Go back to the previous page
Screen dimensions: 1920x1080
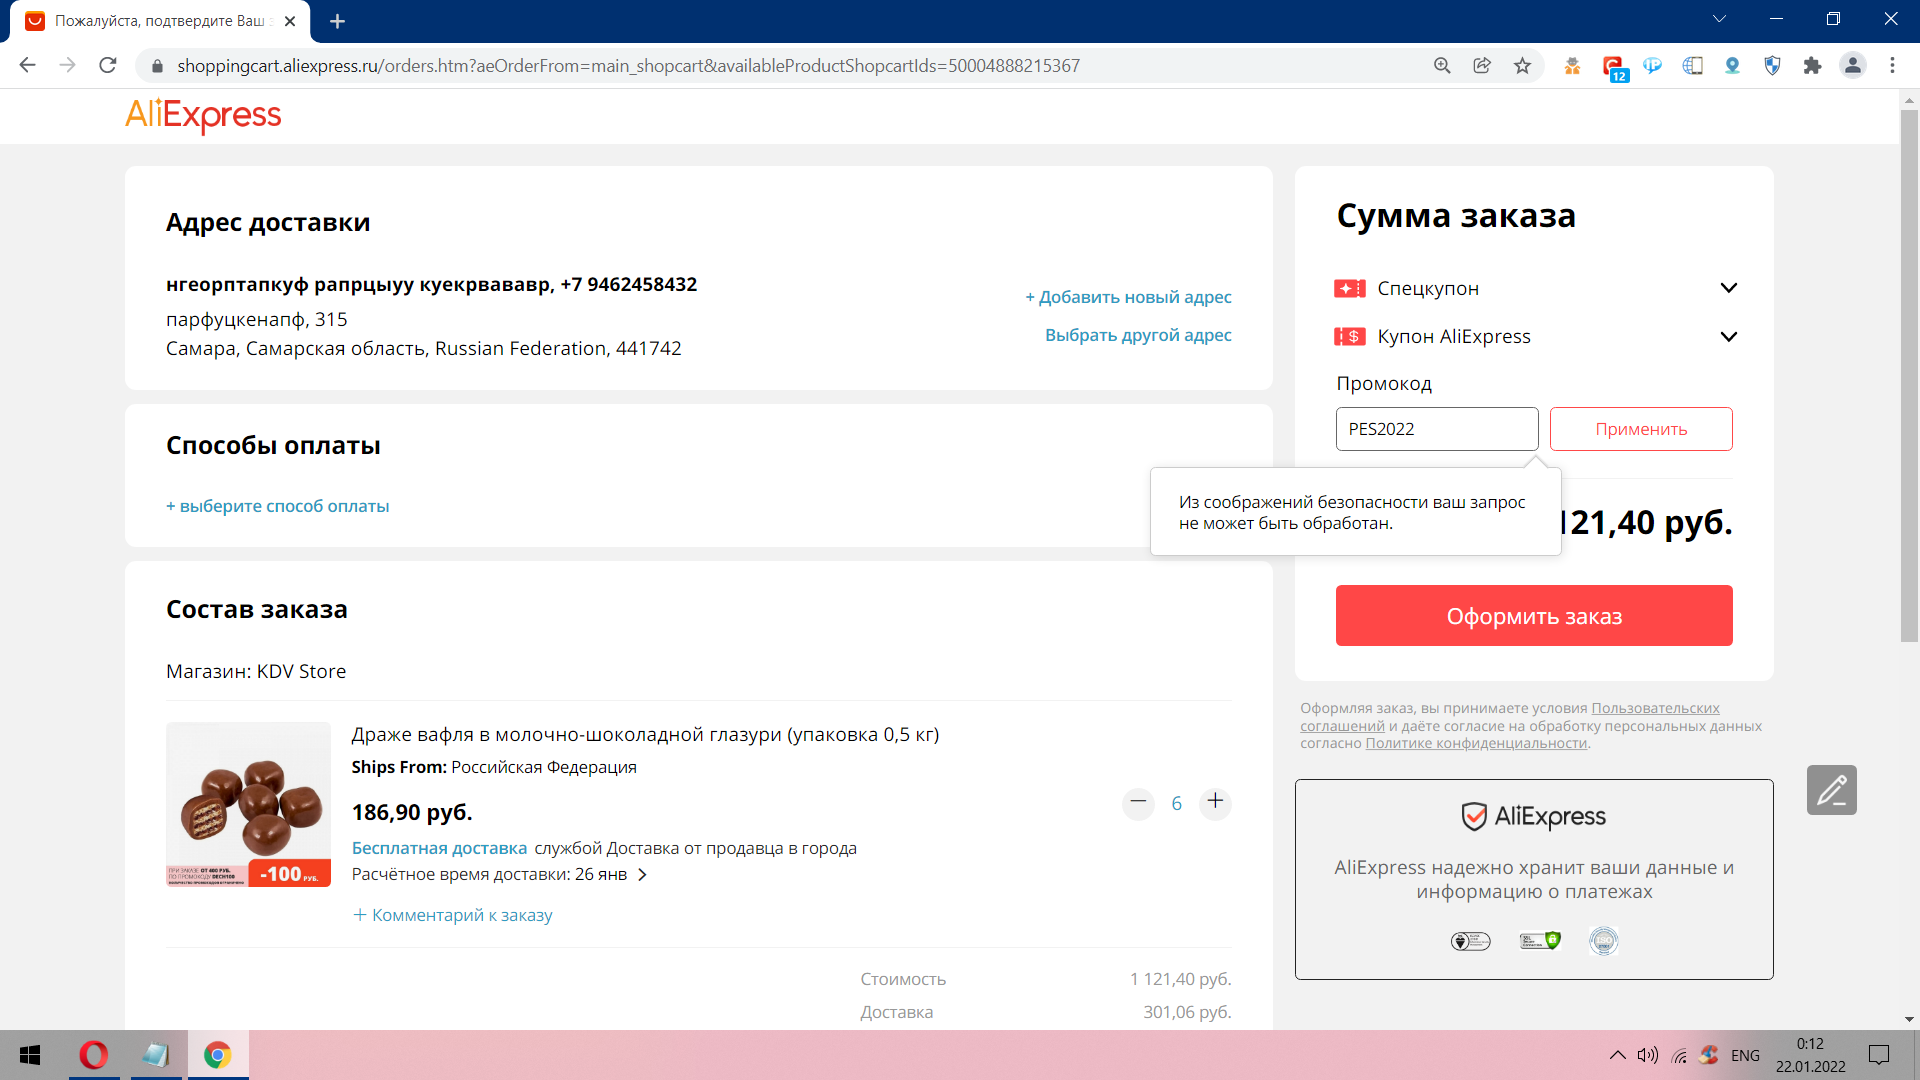click(27, 66)
